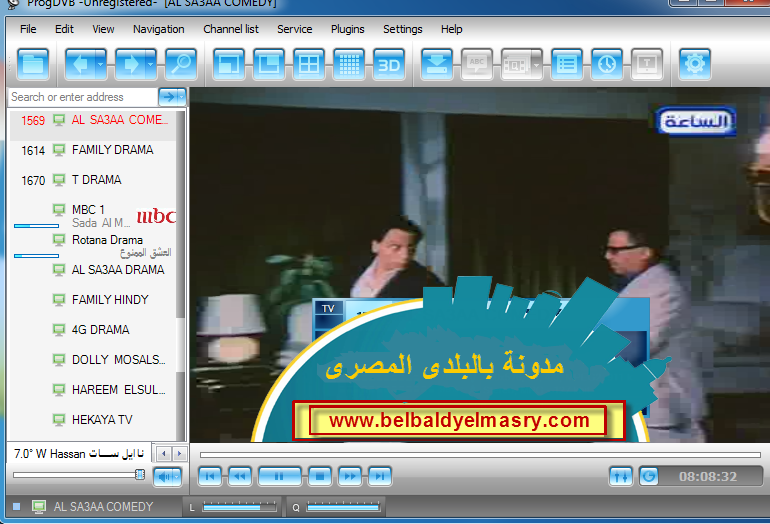
Task: Click the circular refresh icon beside the clock
Action: pos(649,476)
